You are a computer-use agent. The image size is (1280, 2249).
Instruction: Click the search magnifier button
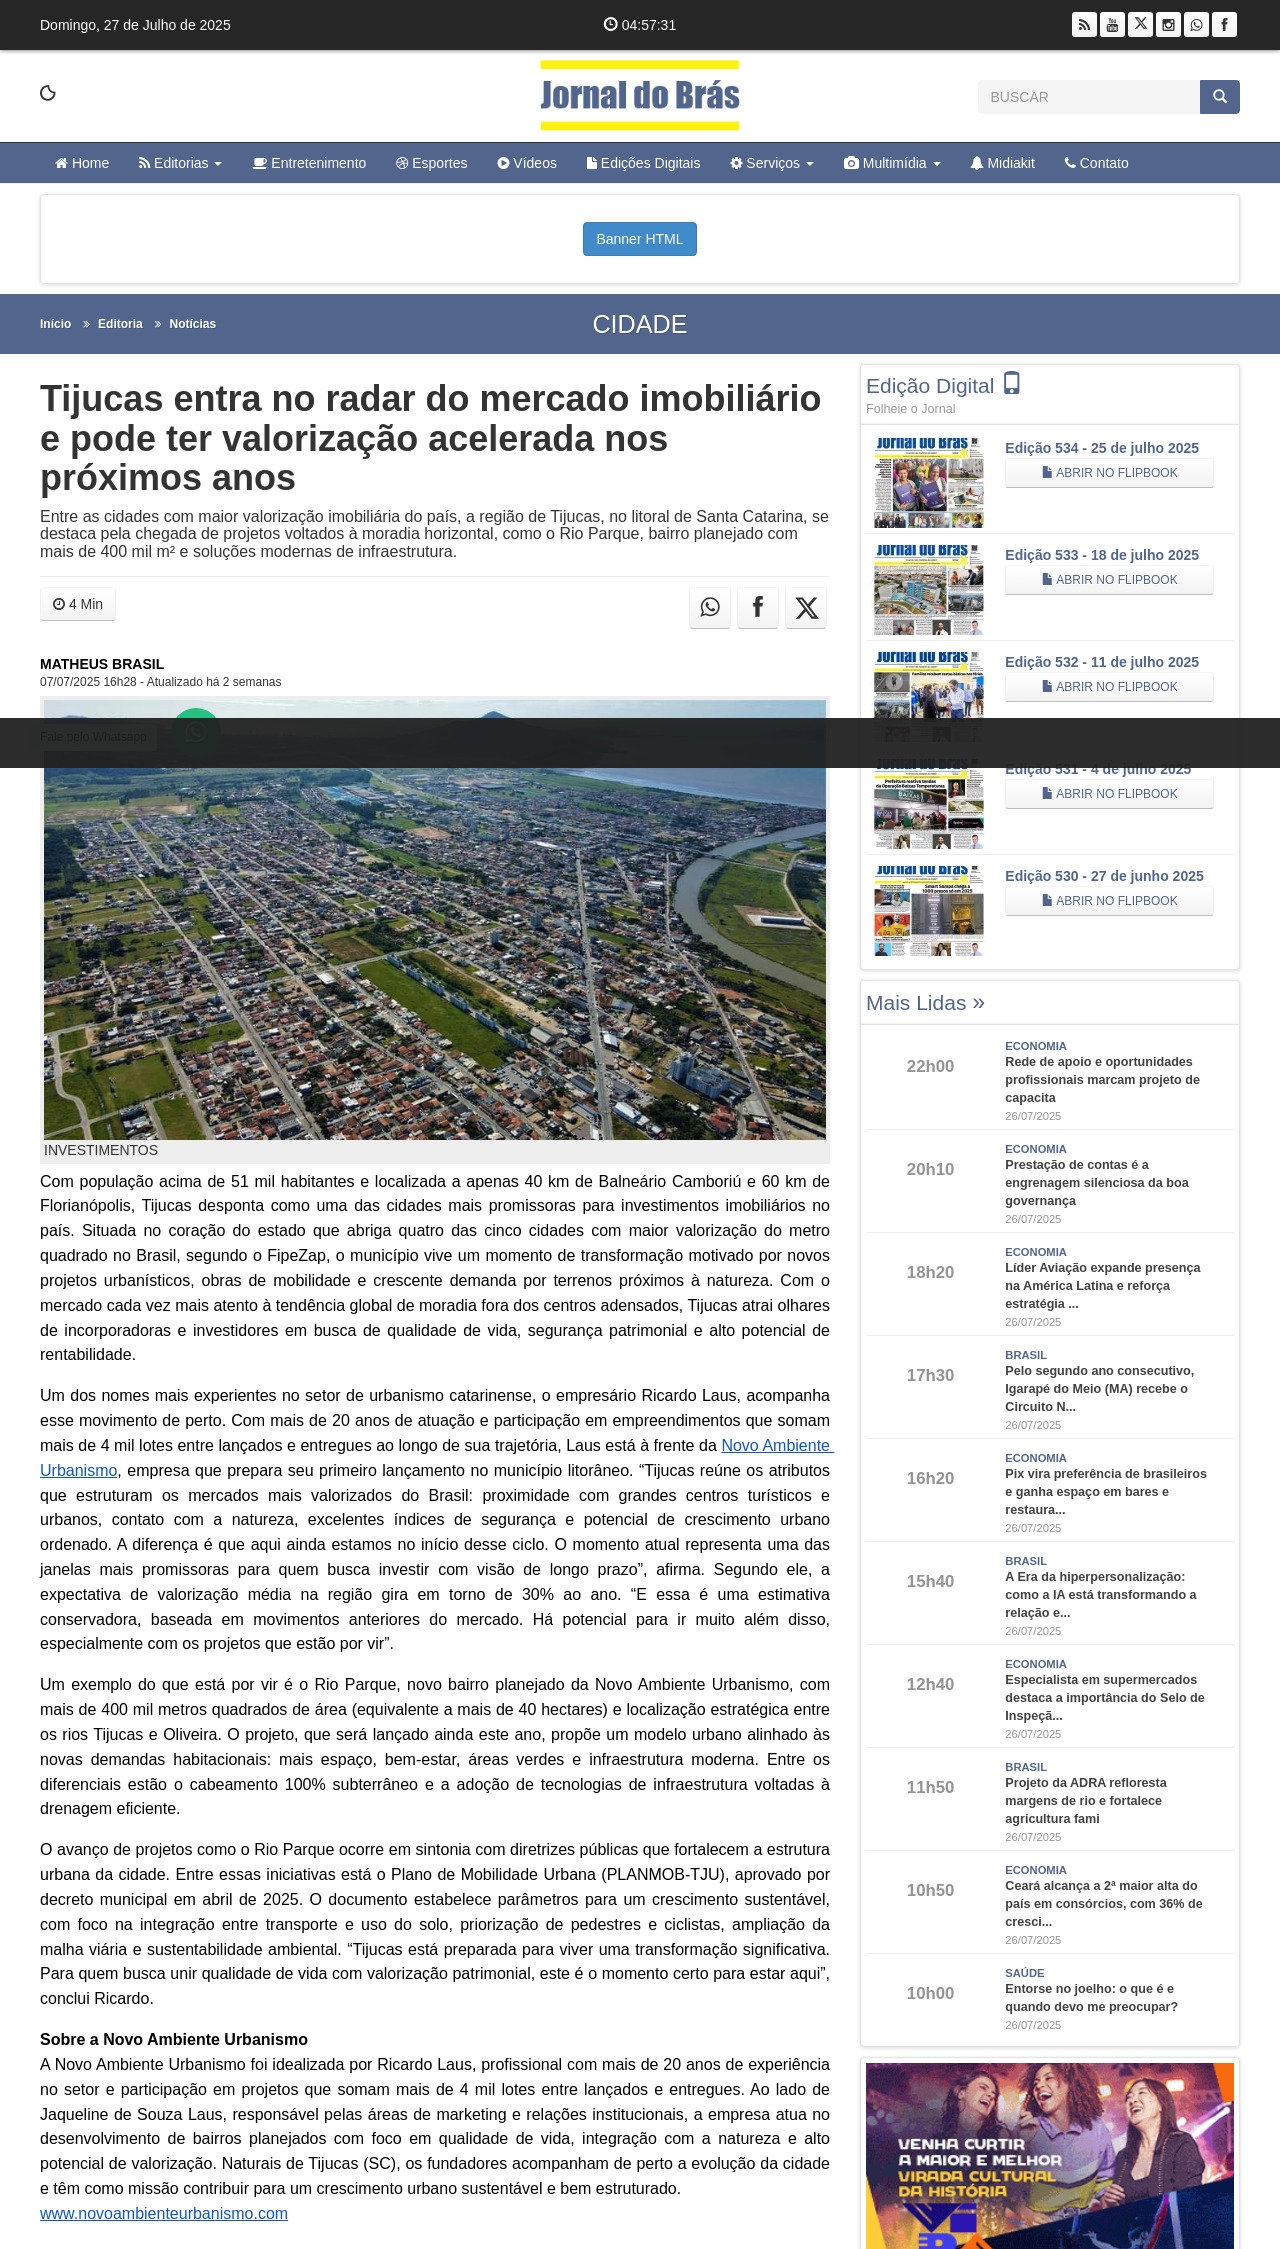[x=1219, y=97]
